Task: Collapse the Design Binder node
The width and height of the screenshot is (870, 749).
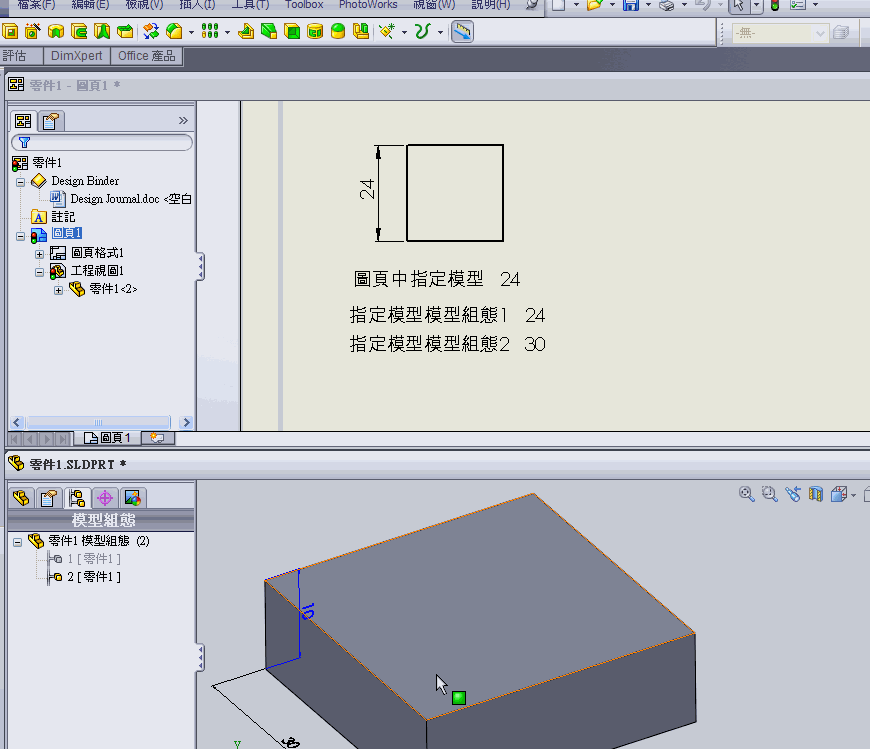Action: click(x=21, y=182)
